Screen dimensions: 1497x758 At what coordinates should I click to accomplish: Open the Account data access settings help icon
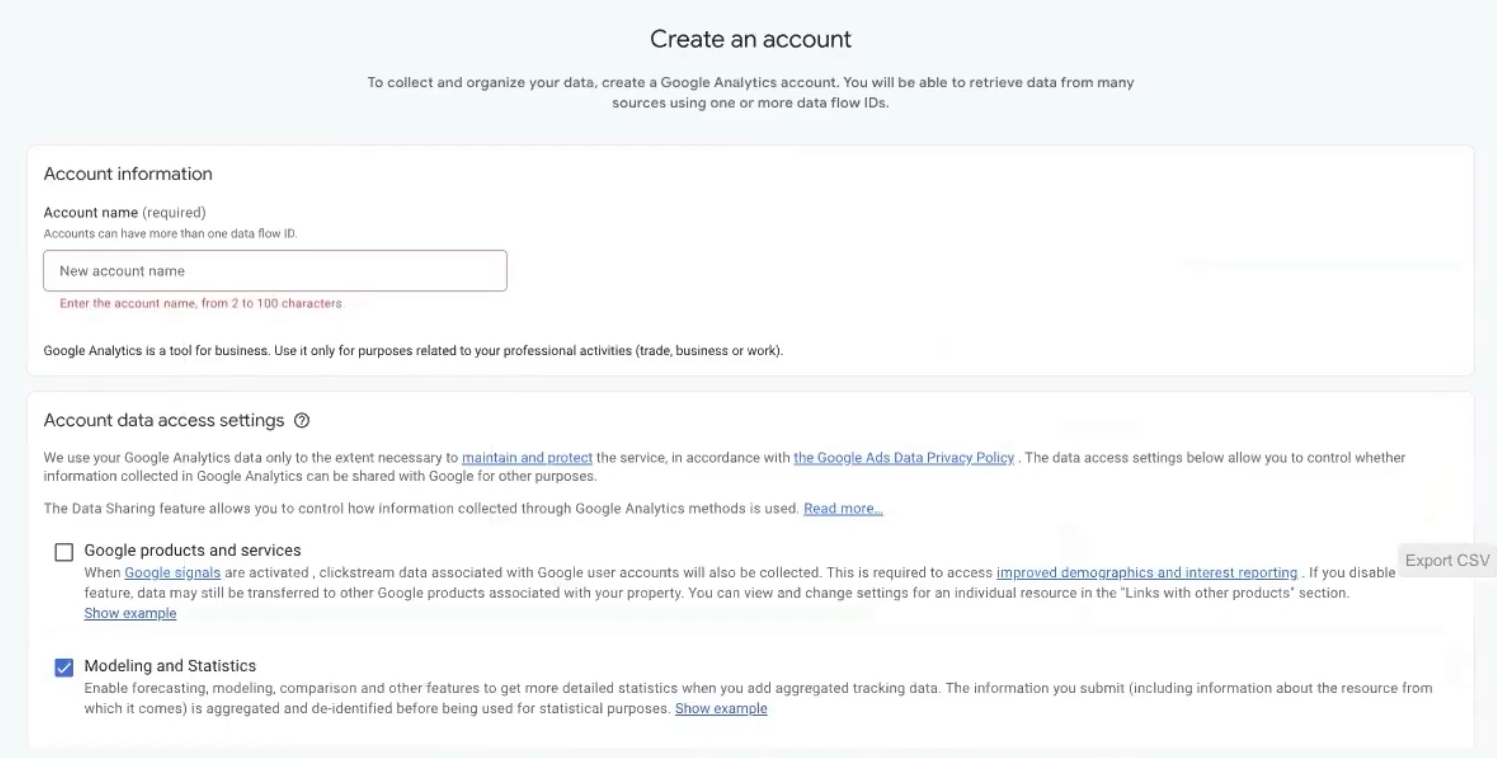(x=302, y=421)
